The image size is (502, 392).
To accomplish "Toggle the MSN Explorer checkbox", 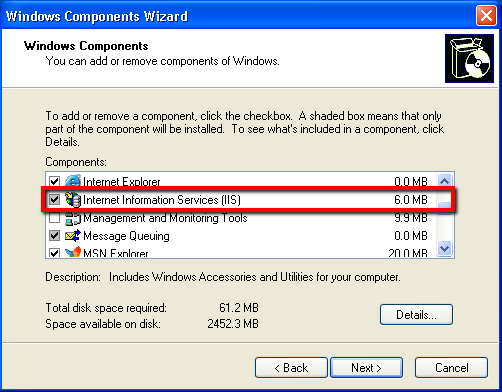I will [54, 253].
